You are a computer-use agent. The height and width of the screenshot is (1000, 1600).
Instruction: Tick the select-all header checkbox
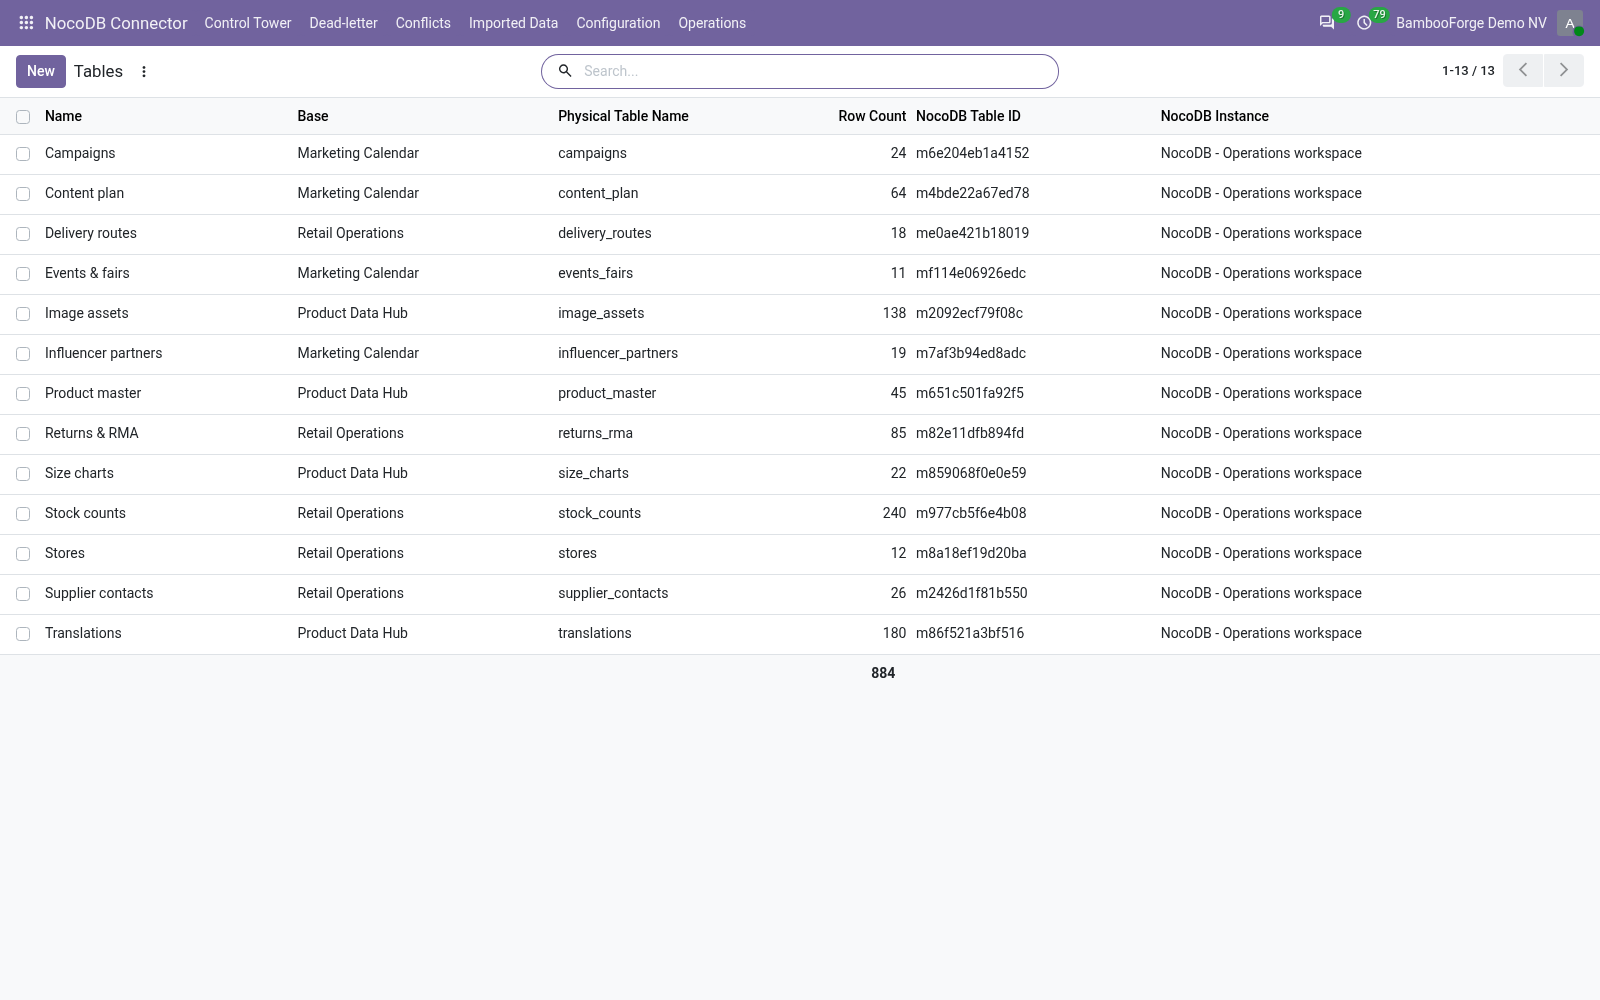tap(23, 117)
